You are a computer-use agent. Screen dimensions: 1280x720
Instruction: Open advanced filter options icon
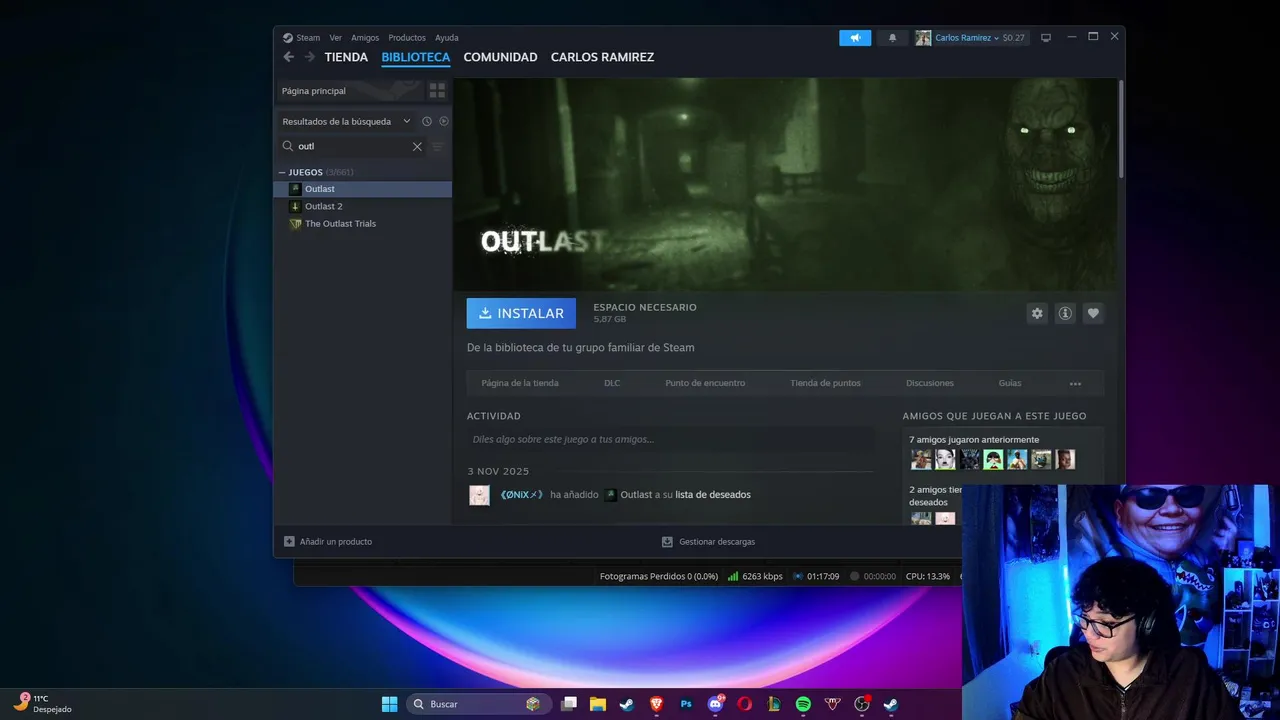(x=437, y=146)
